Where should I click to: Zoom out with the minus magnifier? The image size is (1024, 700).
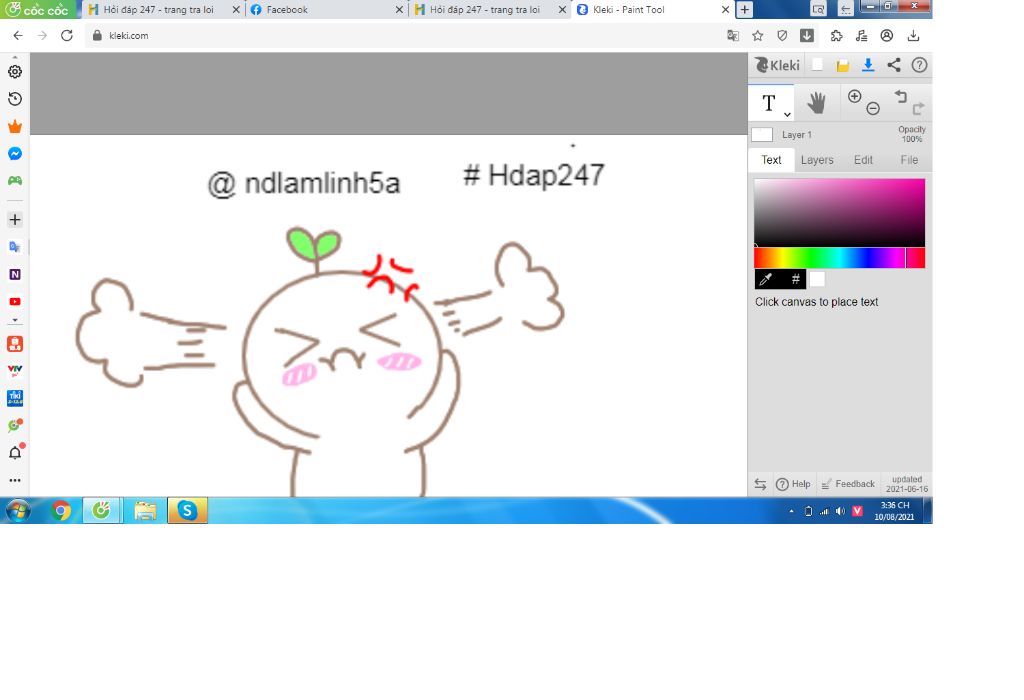tap(873, 109)
